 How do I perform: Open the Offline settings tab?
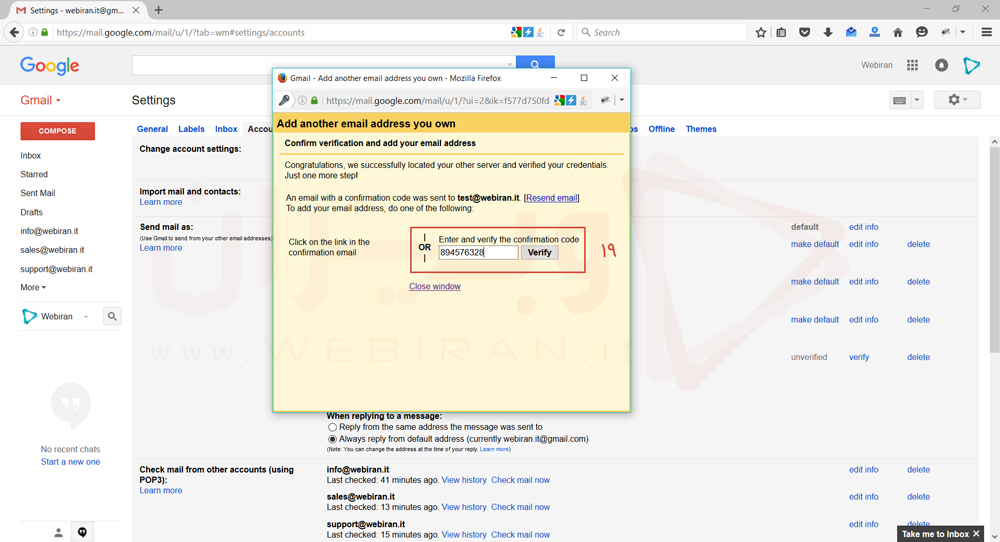[x=661, y=129]
